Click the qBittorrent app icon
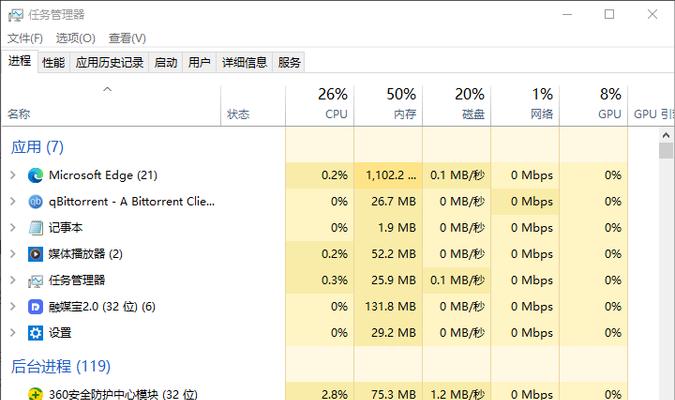This screenshot has height=400, width=675. click(x=35, y=202)
